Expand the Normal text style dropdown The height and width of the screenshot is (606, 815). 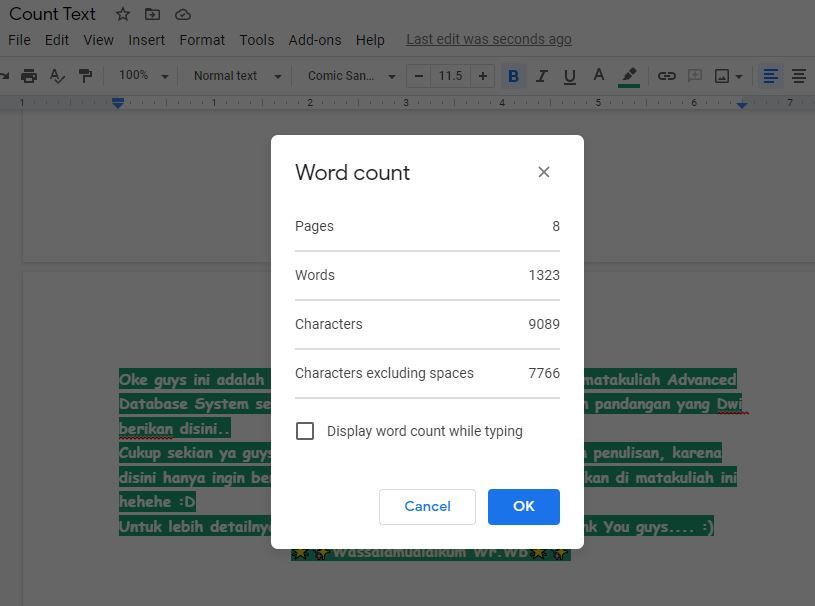click(x=236, y=76)
